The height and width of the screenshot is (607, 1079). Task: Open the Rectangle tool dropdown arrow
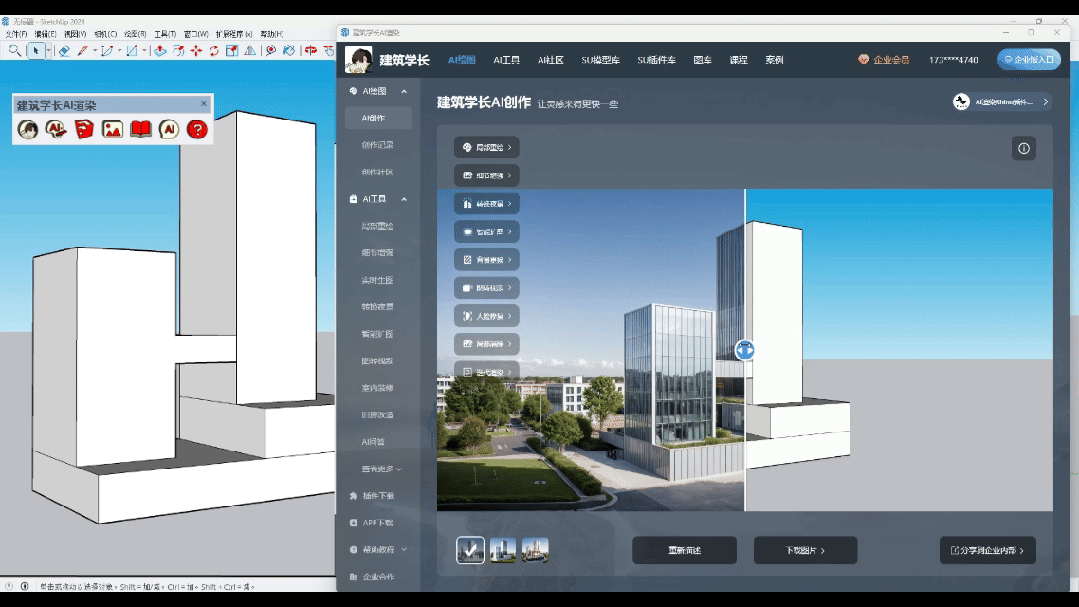144,50
